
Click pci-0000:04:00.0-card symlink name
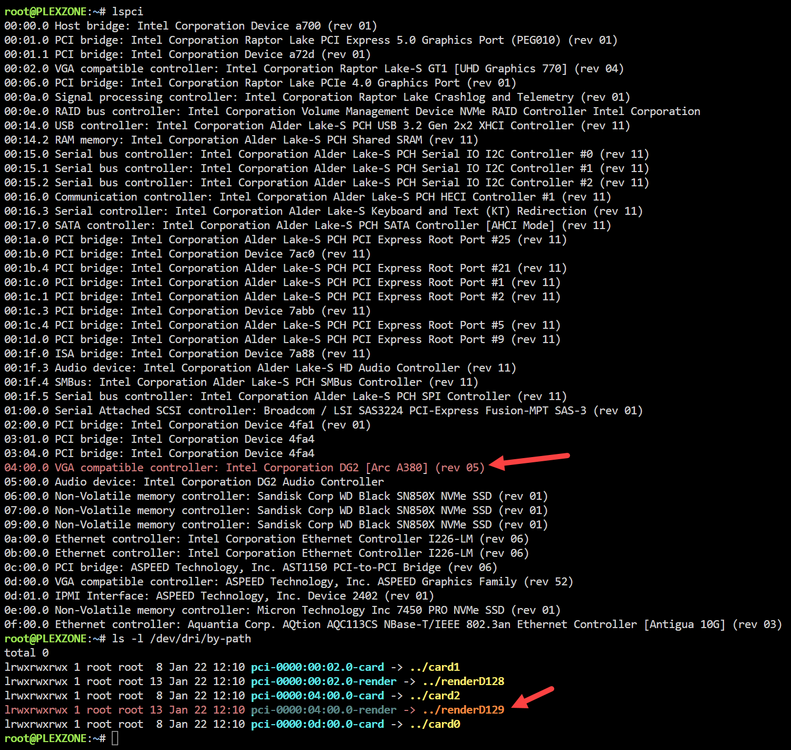318,696
